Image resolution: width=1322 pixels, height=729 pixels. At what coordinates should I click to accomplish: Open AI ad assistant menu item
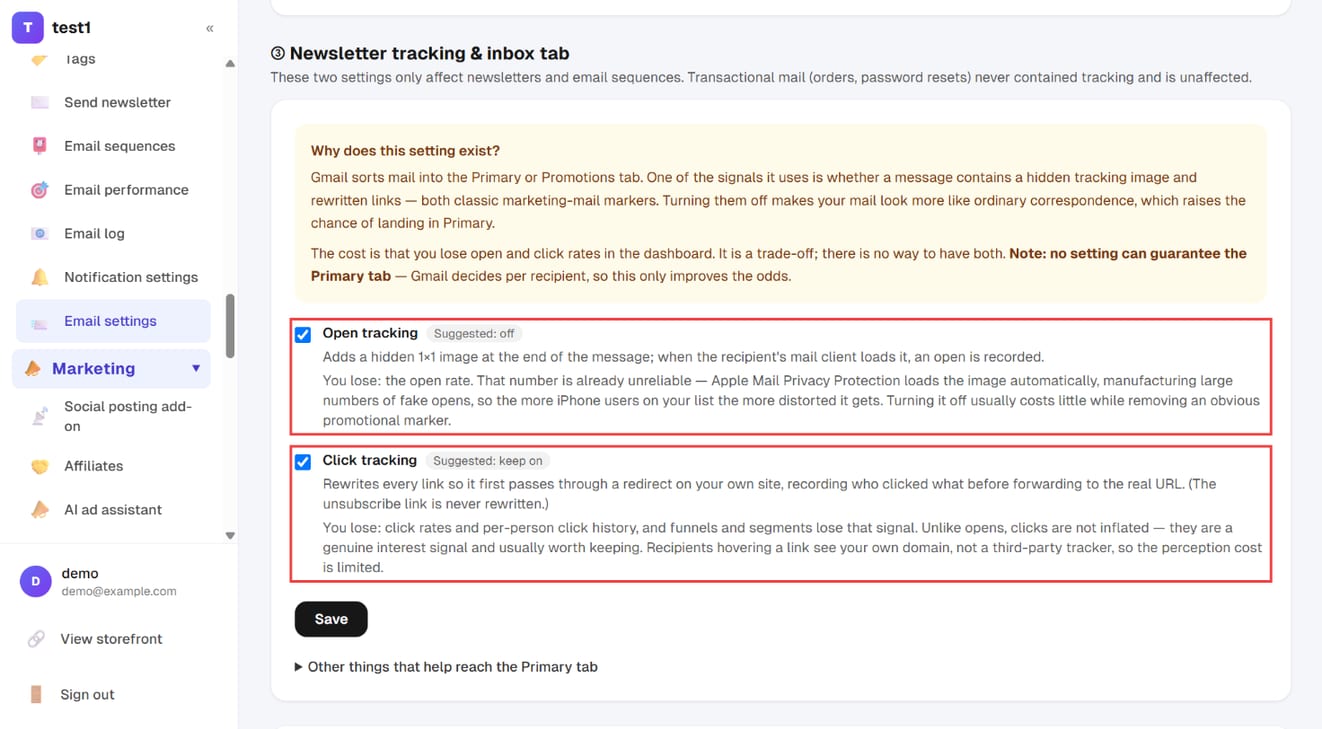tap(114, 510)
